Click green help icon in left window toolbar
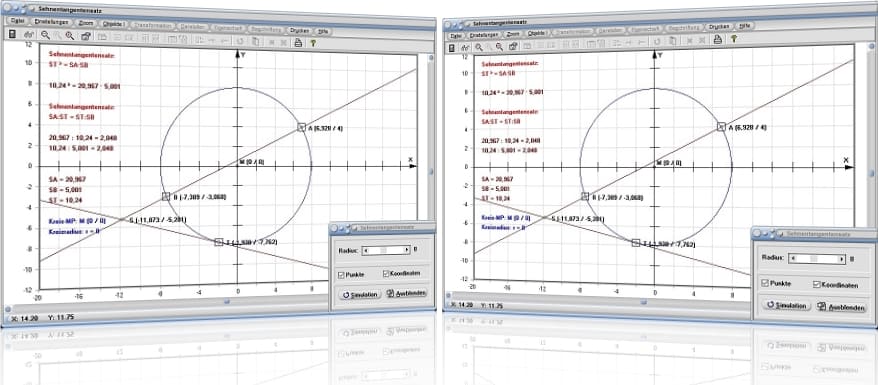The image size is (878, 385). tap(313, 43)
